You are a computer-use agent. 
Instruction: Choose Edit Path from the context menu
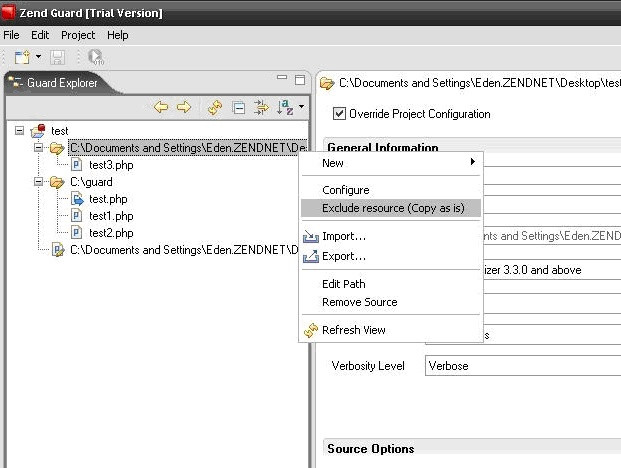tap(391, 284)
